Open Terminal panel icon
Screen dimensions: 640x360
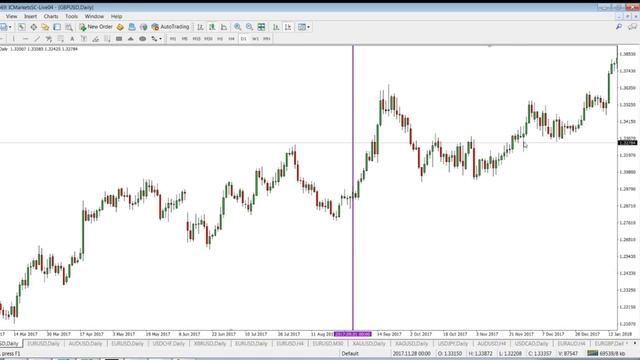coord(57,27)
